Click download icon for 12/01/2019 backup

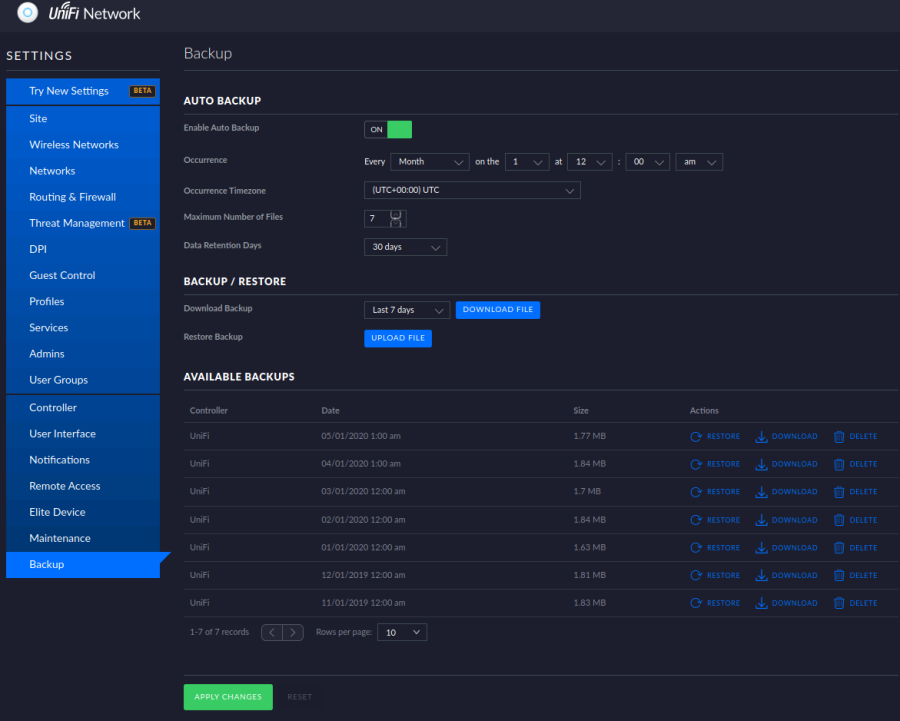(x=761, y=576)
